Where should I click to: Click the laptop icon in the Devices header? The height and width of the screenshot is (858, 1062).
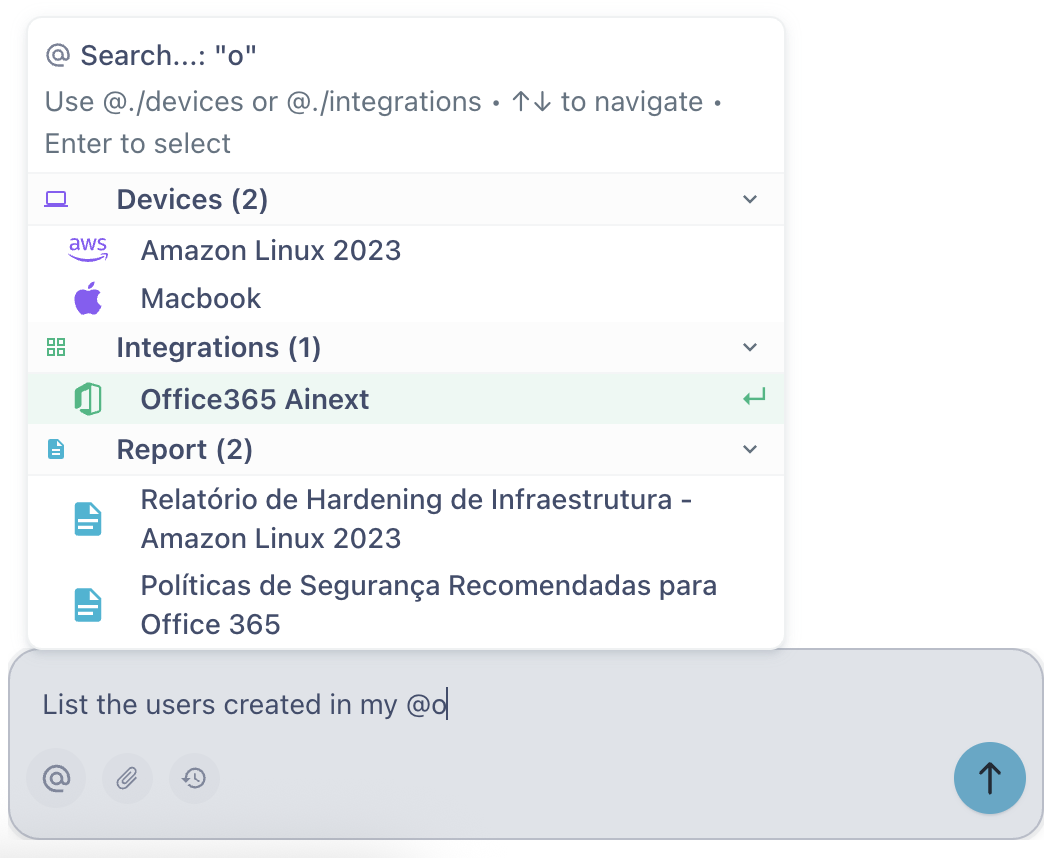[x=56, y=199]
